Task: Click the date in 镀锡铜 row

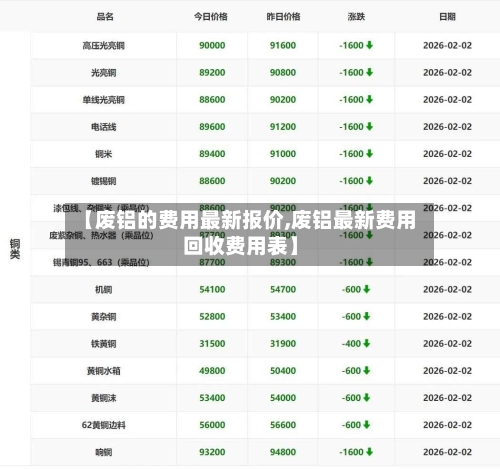Action: 447,181
